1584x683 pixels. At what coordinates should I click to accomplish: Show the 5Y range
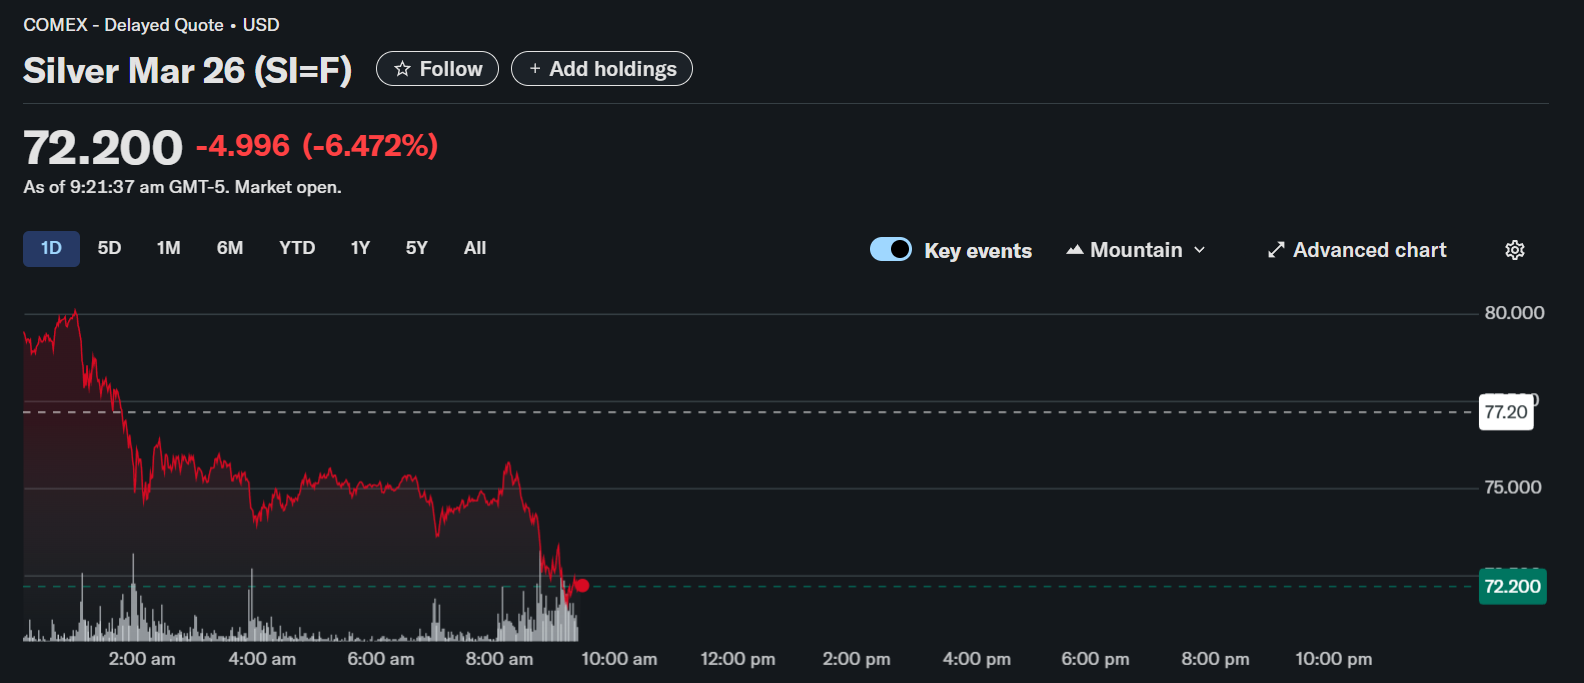point(417,248)
